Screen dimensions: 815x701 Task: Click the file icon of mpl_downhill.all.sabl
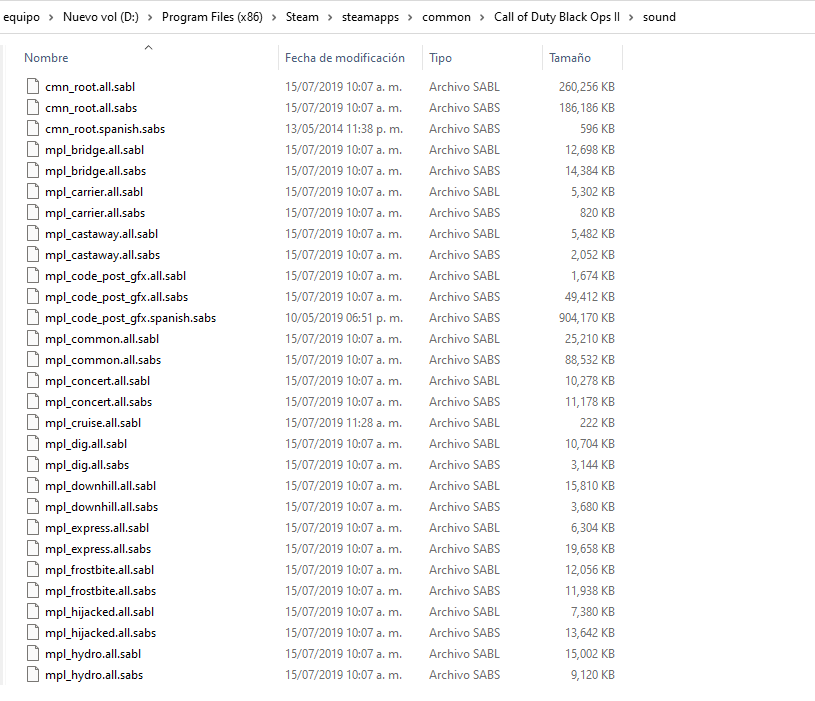point(33,485)
